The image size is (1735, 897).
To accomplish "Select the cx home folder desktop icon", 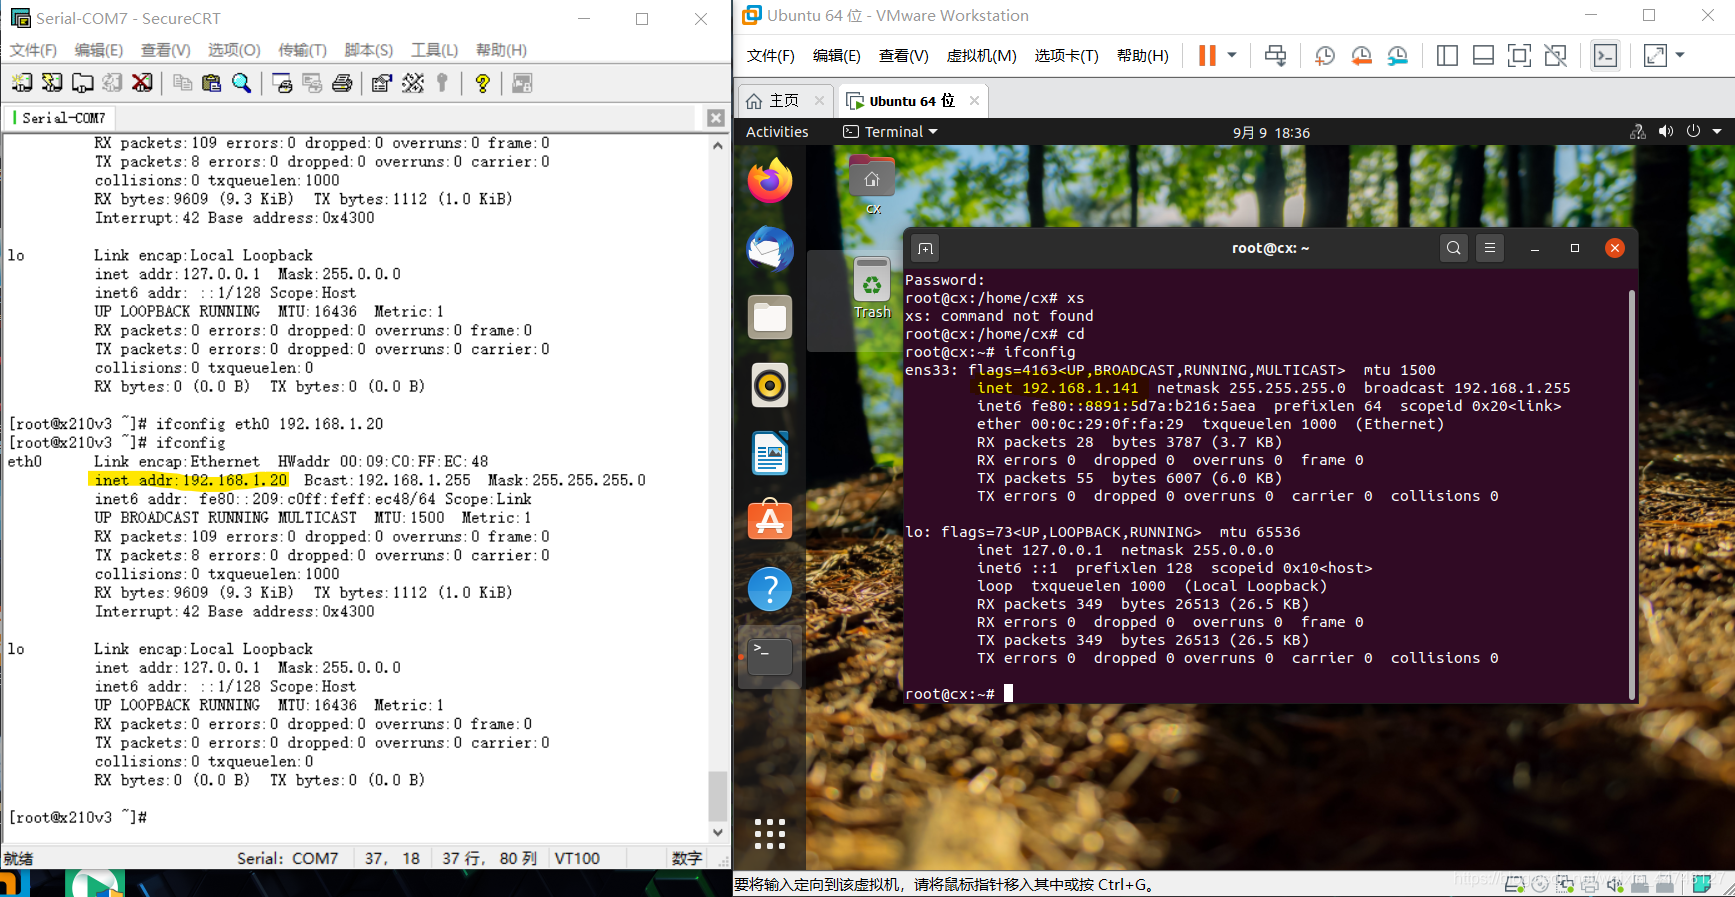I will tap(872, 185).
